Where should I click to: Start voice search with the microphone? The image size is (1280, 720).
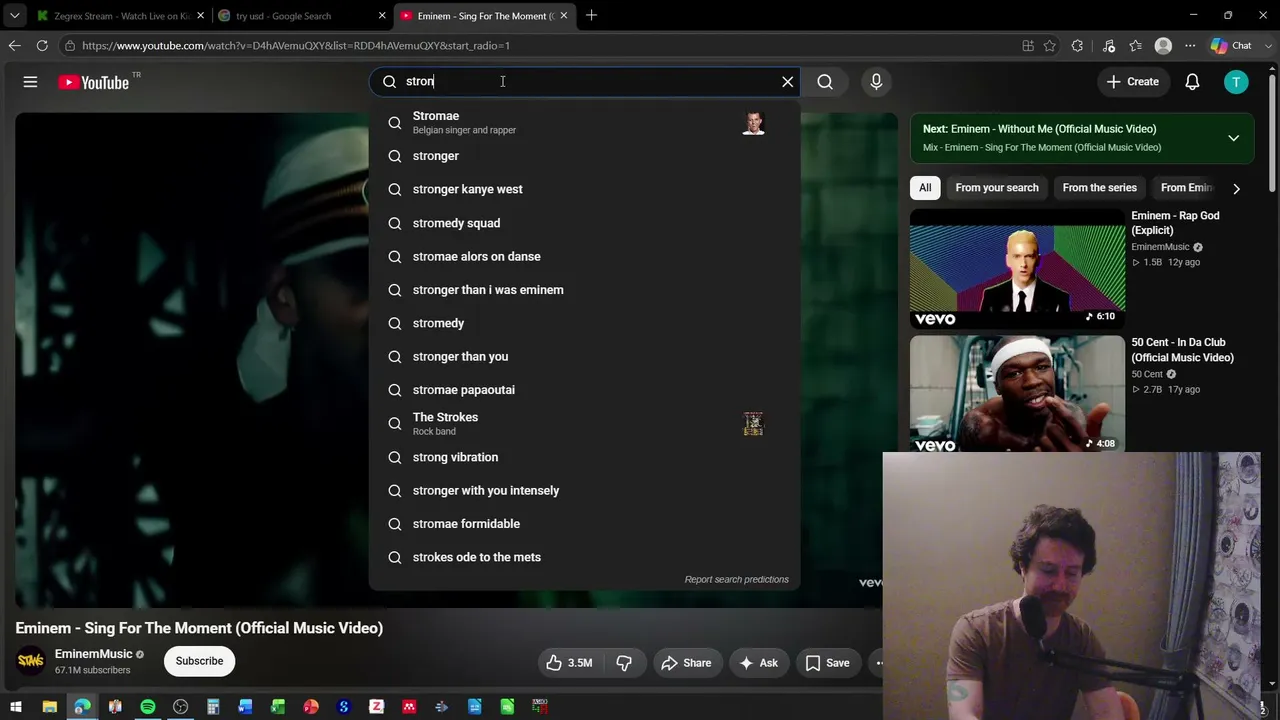876,82
